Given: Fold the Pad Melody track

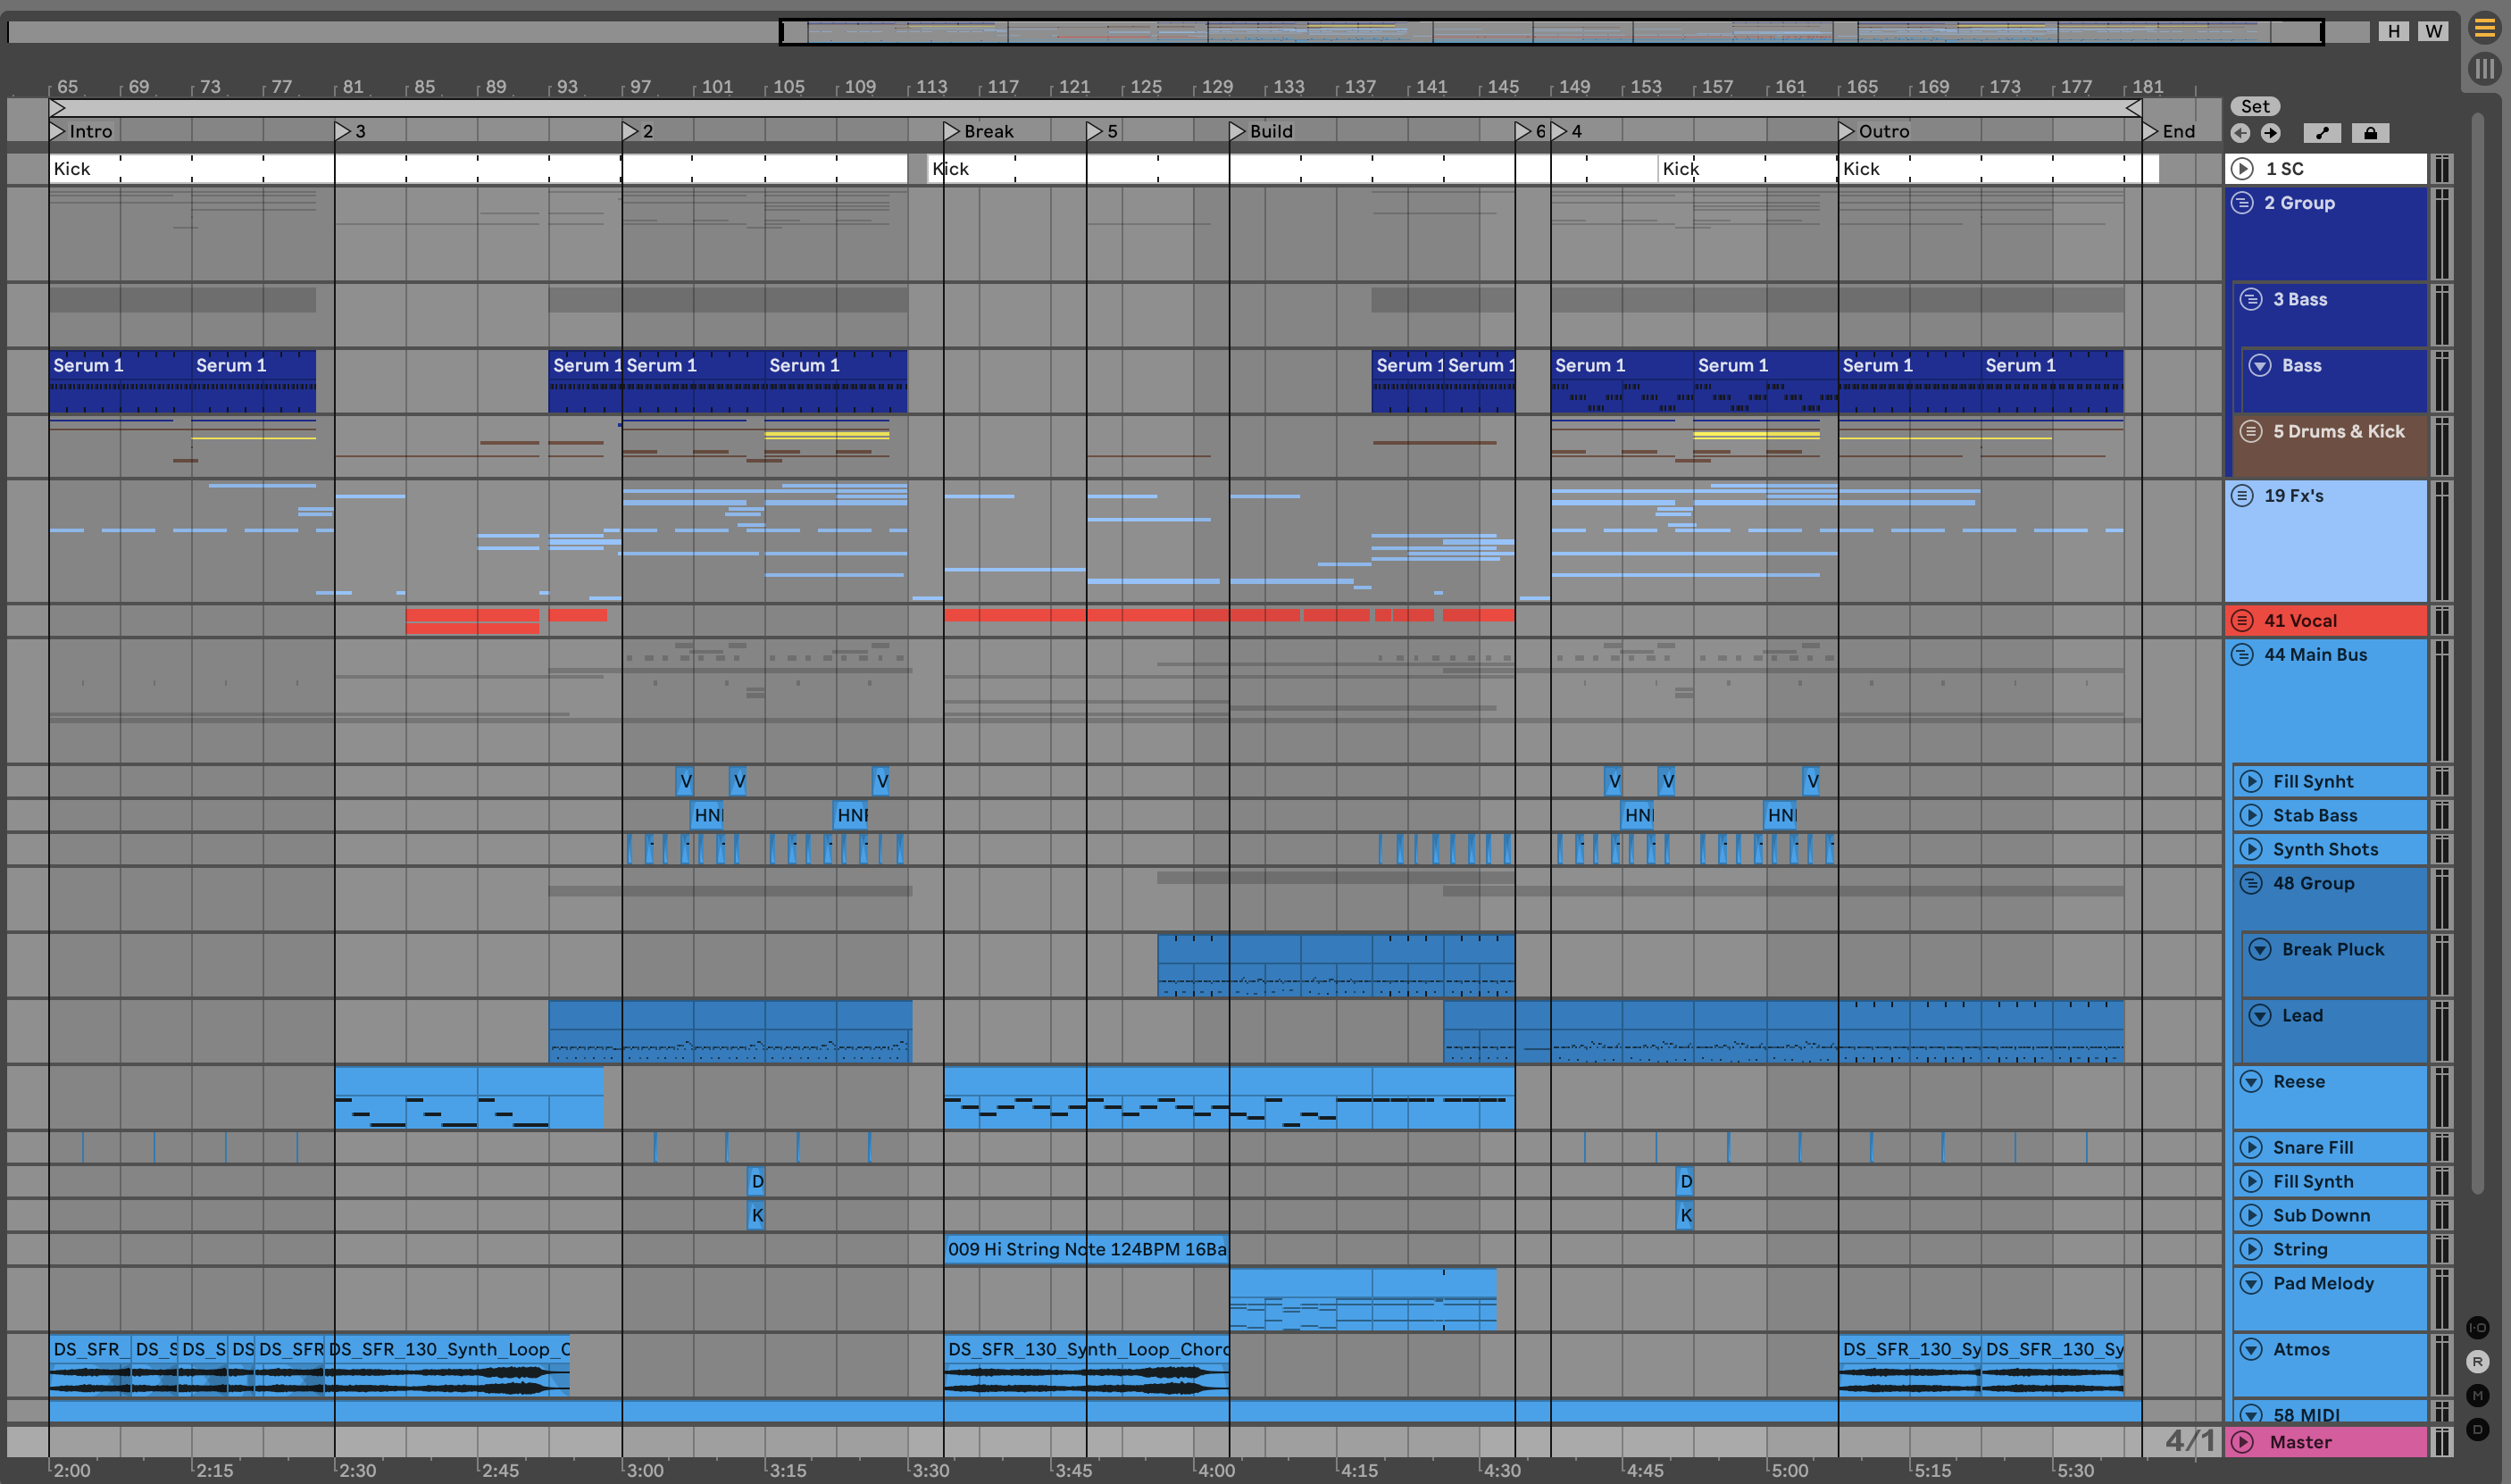Looking at the screenshot, I should point(2251,1283).
